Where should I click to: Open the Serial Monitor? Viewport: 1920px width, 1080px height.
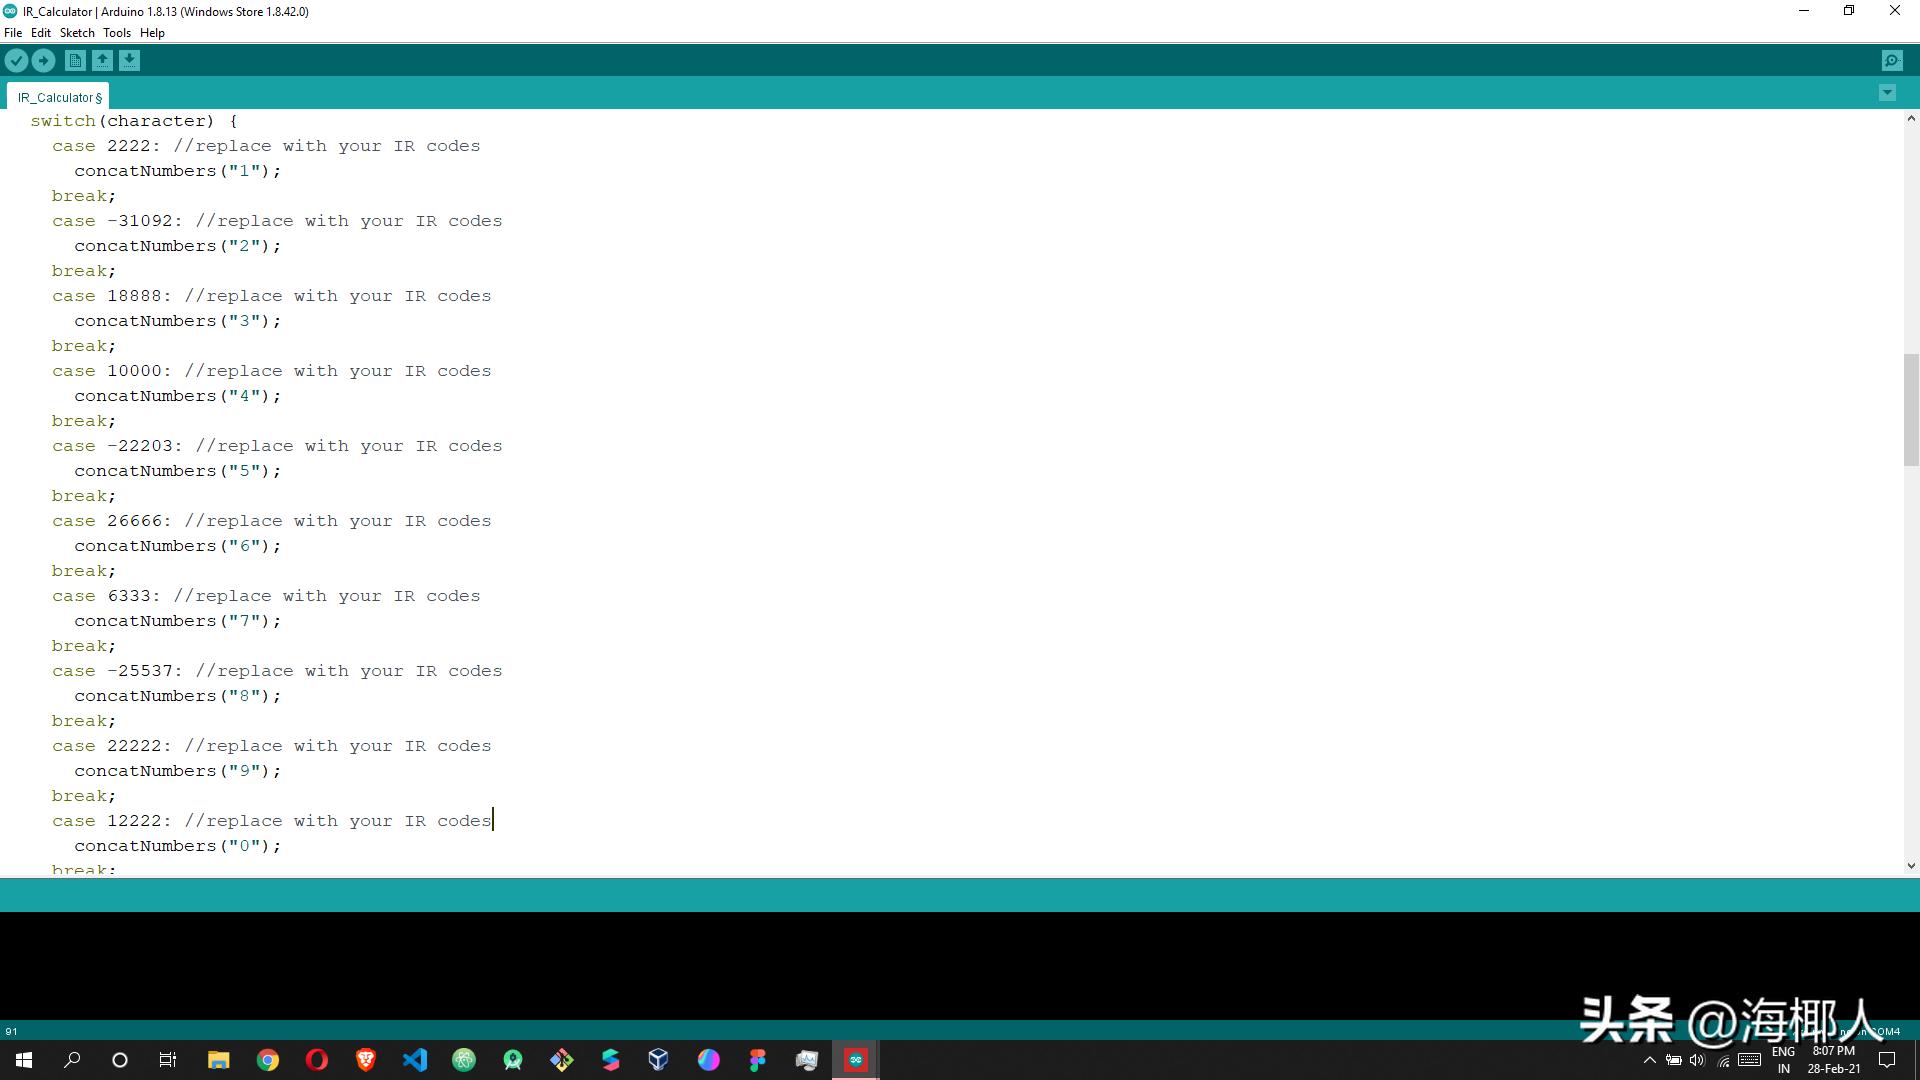[x=1893, y=60]
